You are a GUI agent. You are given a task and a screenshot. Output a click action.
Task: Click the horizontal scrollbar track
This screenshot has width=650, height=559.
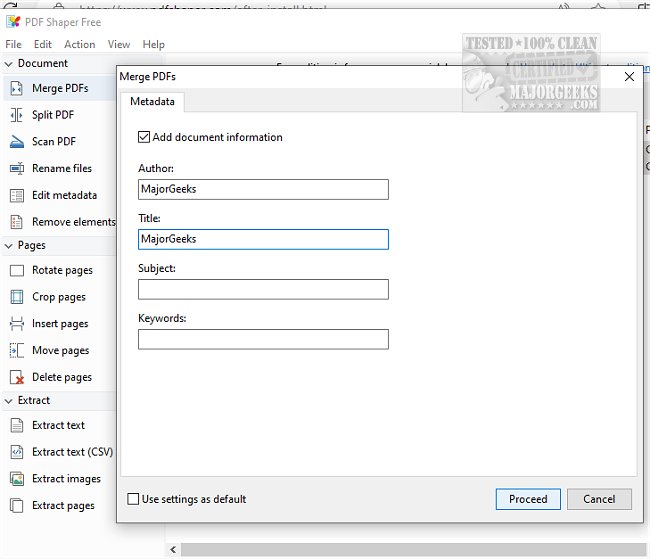point(413,550)
